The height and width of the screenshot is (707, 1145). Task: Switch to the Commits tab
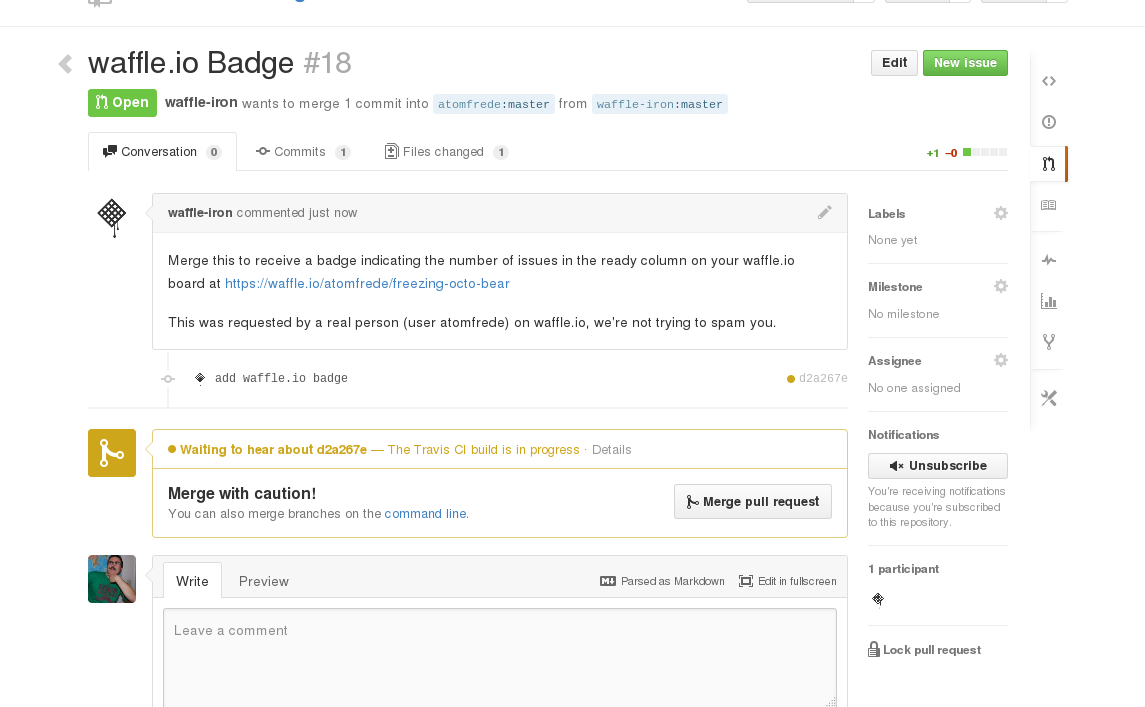pos(302,152)
